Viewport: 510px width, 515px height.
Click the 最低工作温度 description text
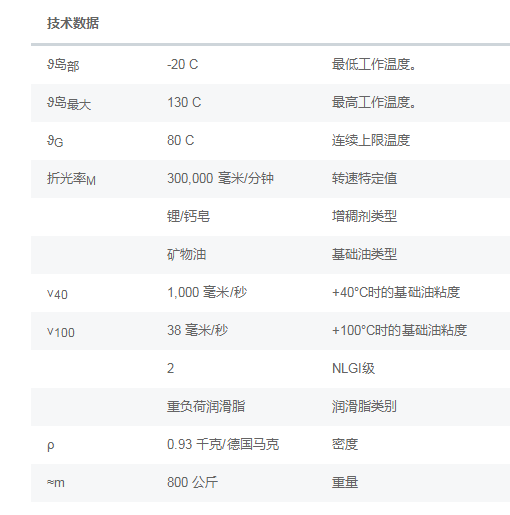click(374, 64)
